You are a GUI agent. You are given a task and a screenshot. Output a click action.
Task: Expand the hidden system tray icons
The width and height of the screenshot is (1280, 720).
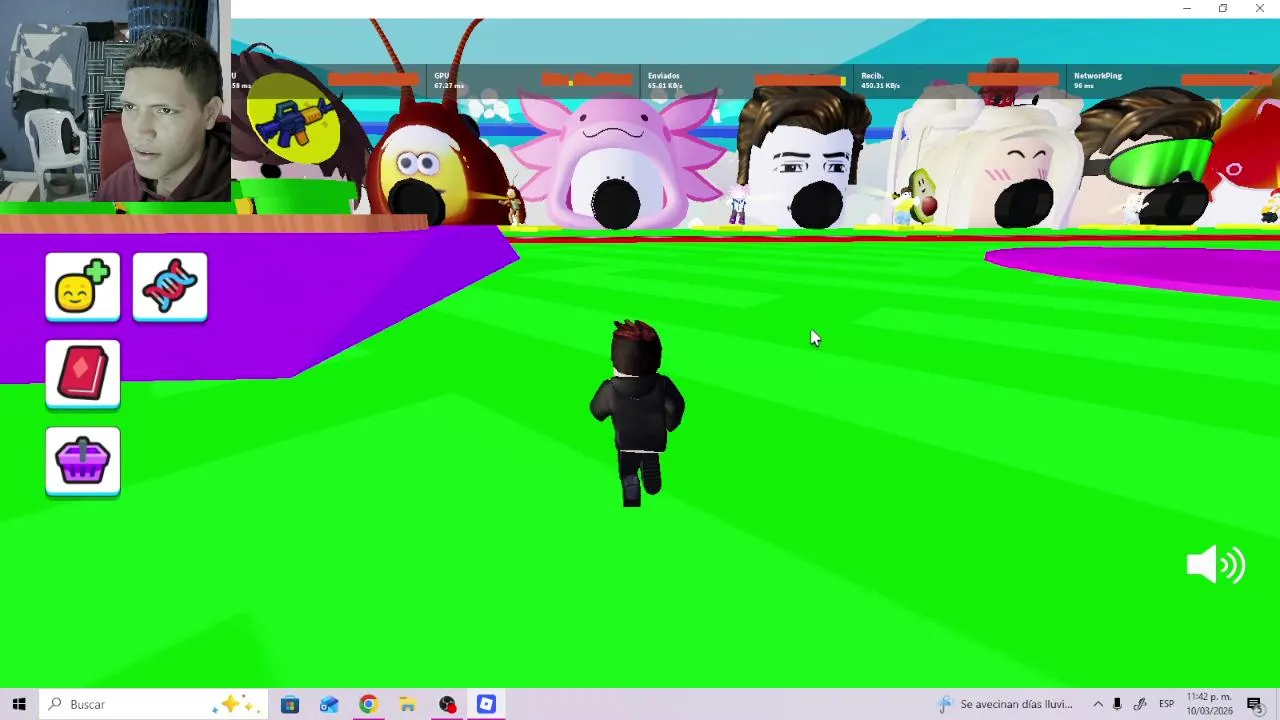tap(1098, 704)
